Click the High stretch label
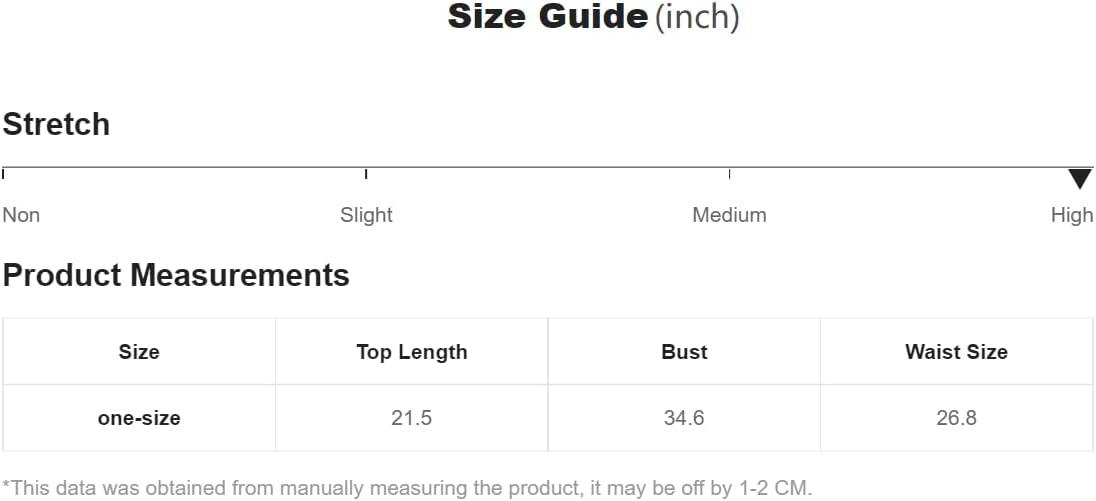 1072,215
